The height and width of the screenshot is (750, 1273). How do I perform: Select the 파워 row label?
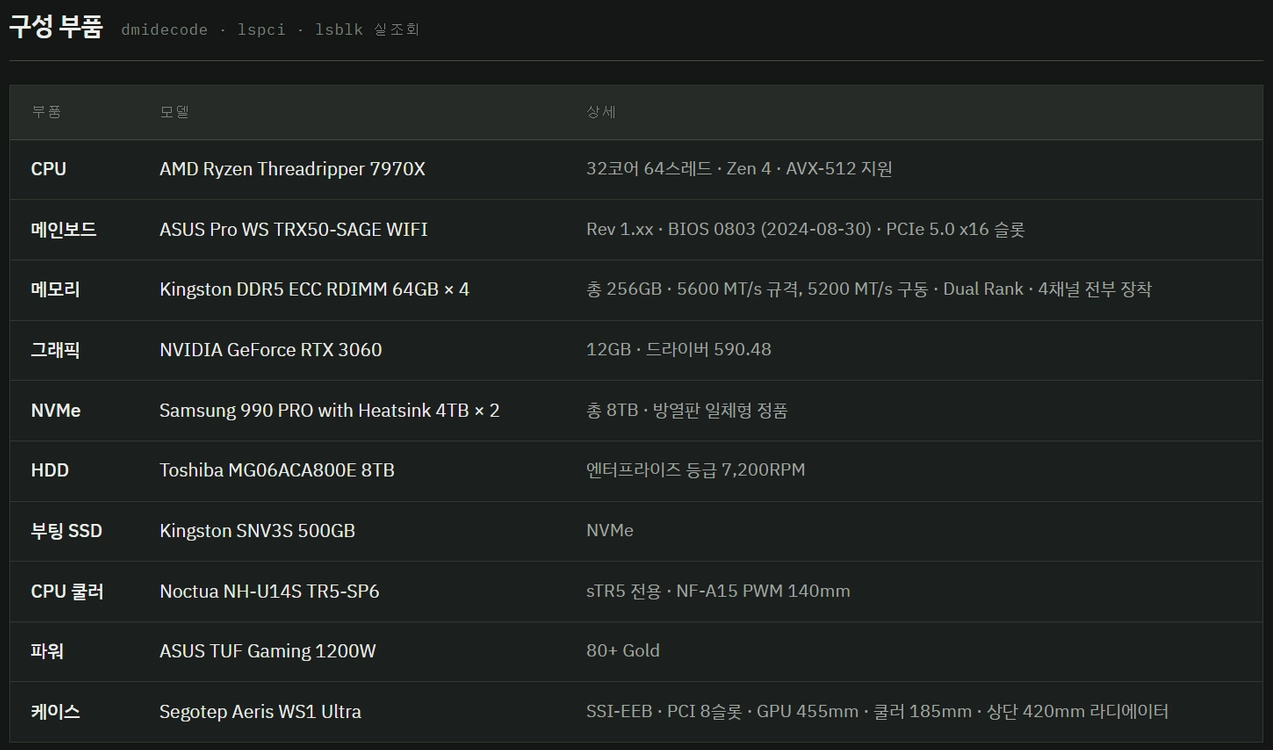coord(47,651)
